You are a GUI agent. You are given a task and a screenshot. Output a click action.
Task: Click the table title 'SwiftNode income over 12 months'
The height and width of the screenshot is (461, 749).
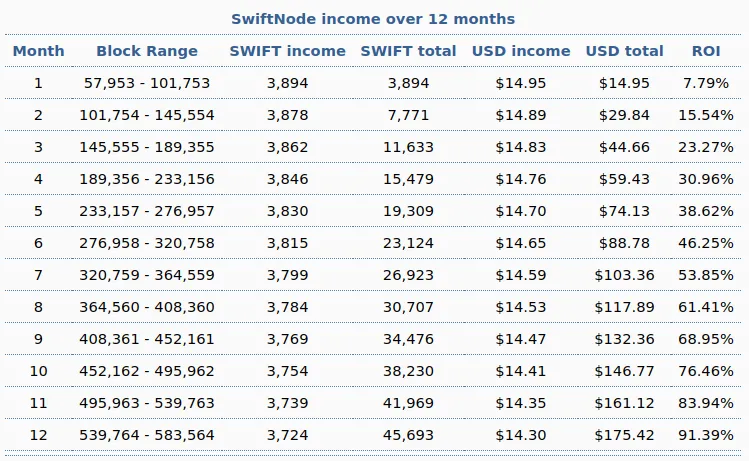[373, 19]
